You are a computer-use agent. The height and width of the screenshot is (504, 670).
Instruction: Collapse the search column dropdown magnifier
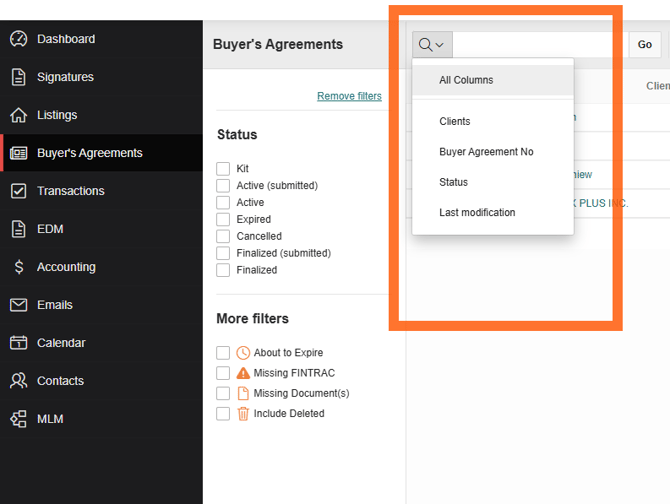432,45
